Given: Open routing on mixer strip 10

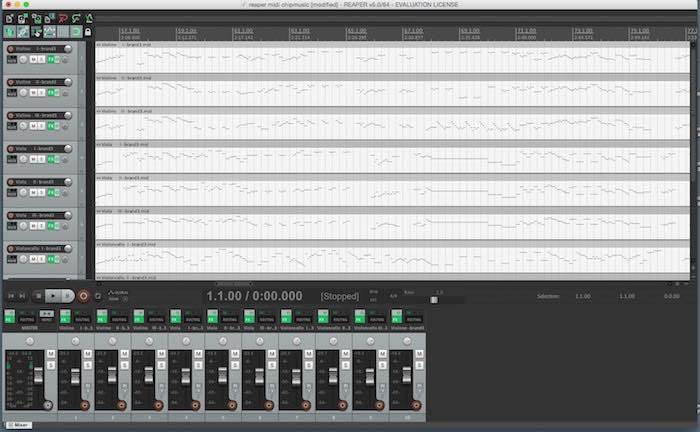Looking at the screenshot, I should click(x=414, y=319).
